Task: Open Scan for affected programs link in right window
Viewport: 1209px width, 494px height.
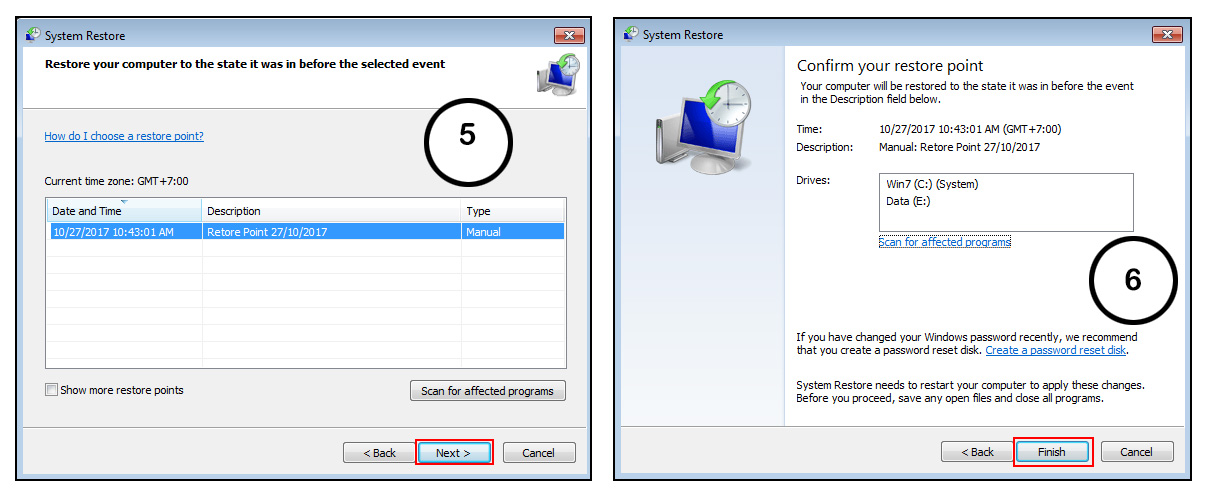Action: coord(945,242)
